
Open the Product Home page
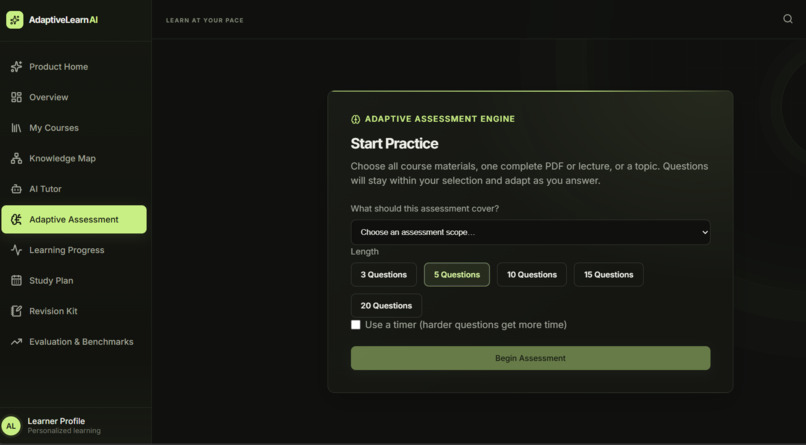74,67
